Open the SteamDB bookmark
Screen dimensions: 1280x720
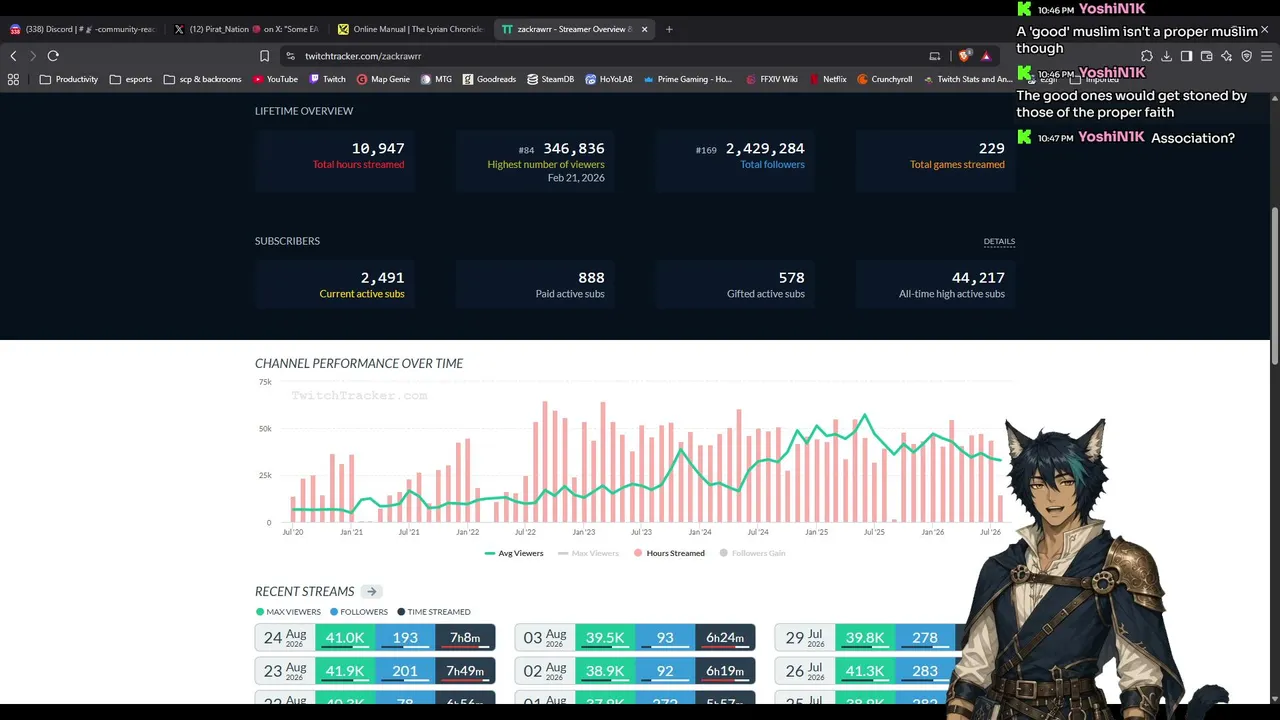(x=551, y=79)
